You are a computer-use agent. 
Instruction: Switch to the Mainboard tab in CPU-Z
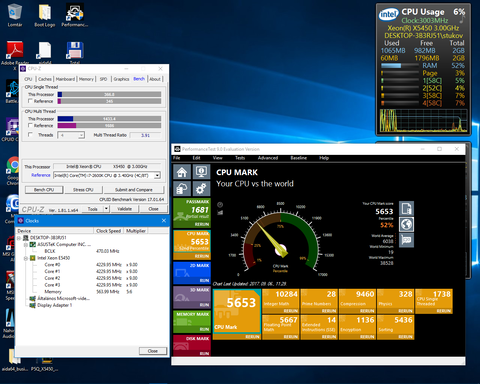[65, 79]
